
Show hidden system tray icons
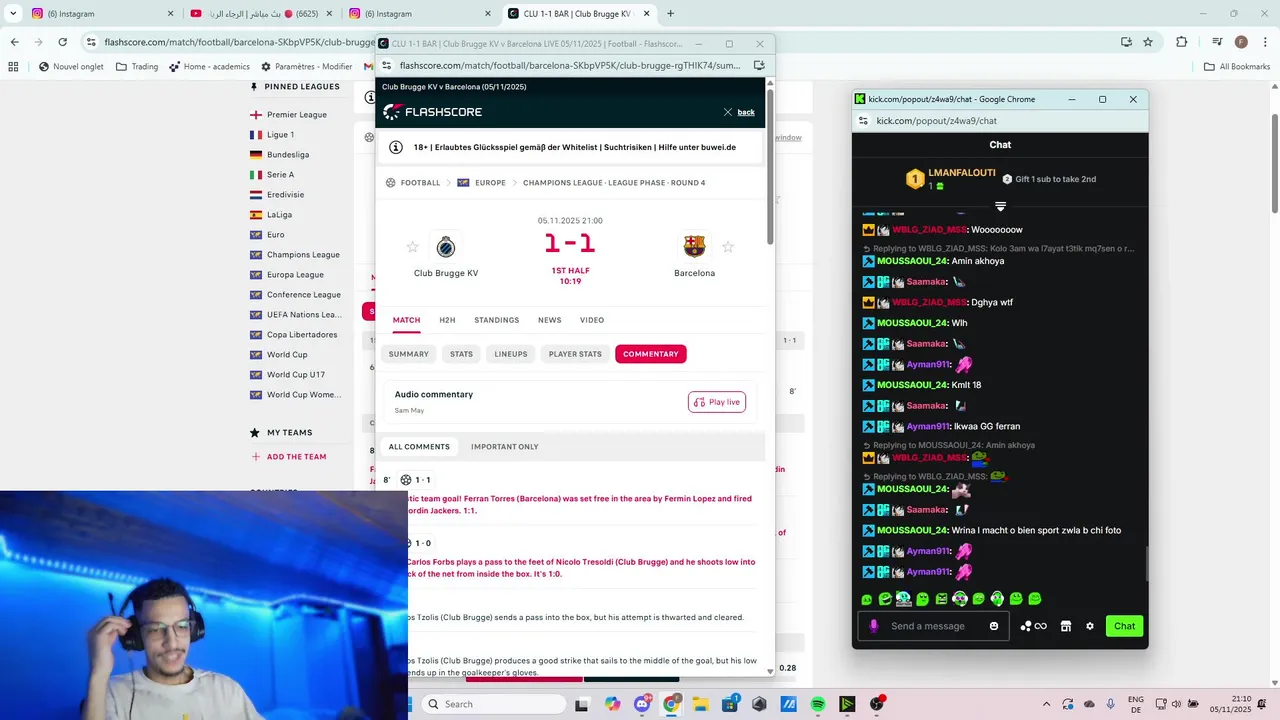[1047, 704]
